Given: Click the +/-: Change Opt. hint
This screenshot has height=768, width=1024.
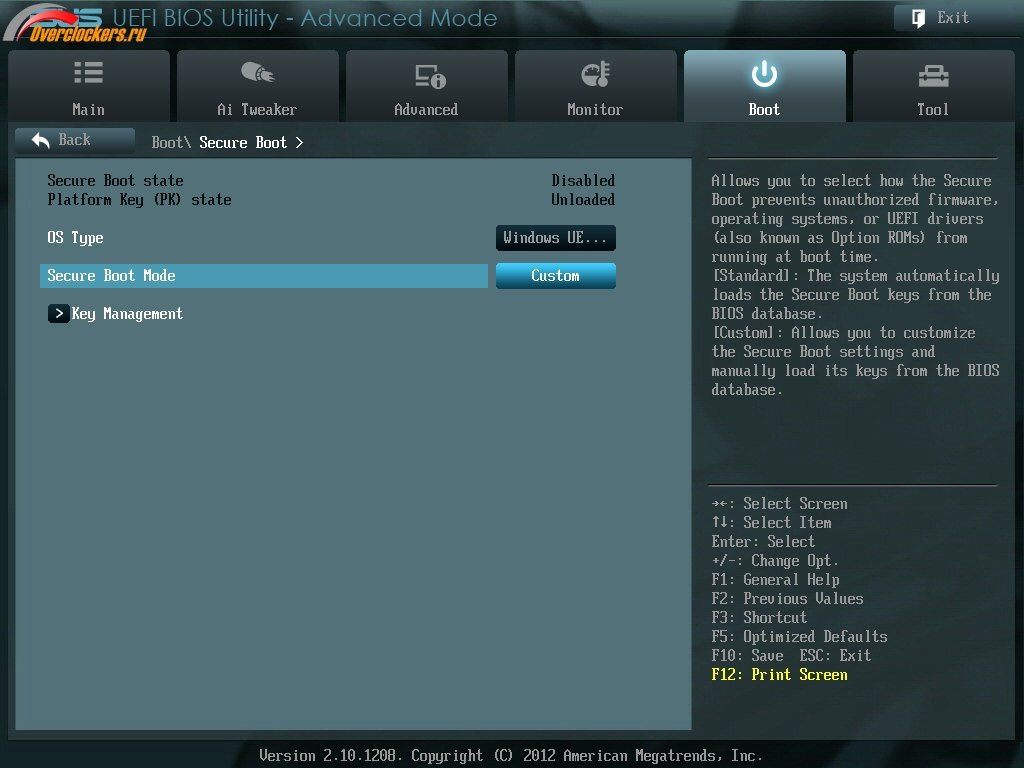Looking at the screenshot, I should 775,561.
